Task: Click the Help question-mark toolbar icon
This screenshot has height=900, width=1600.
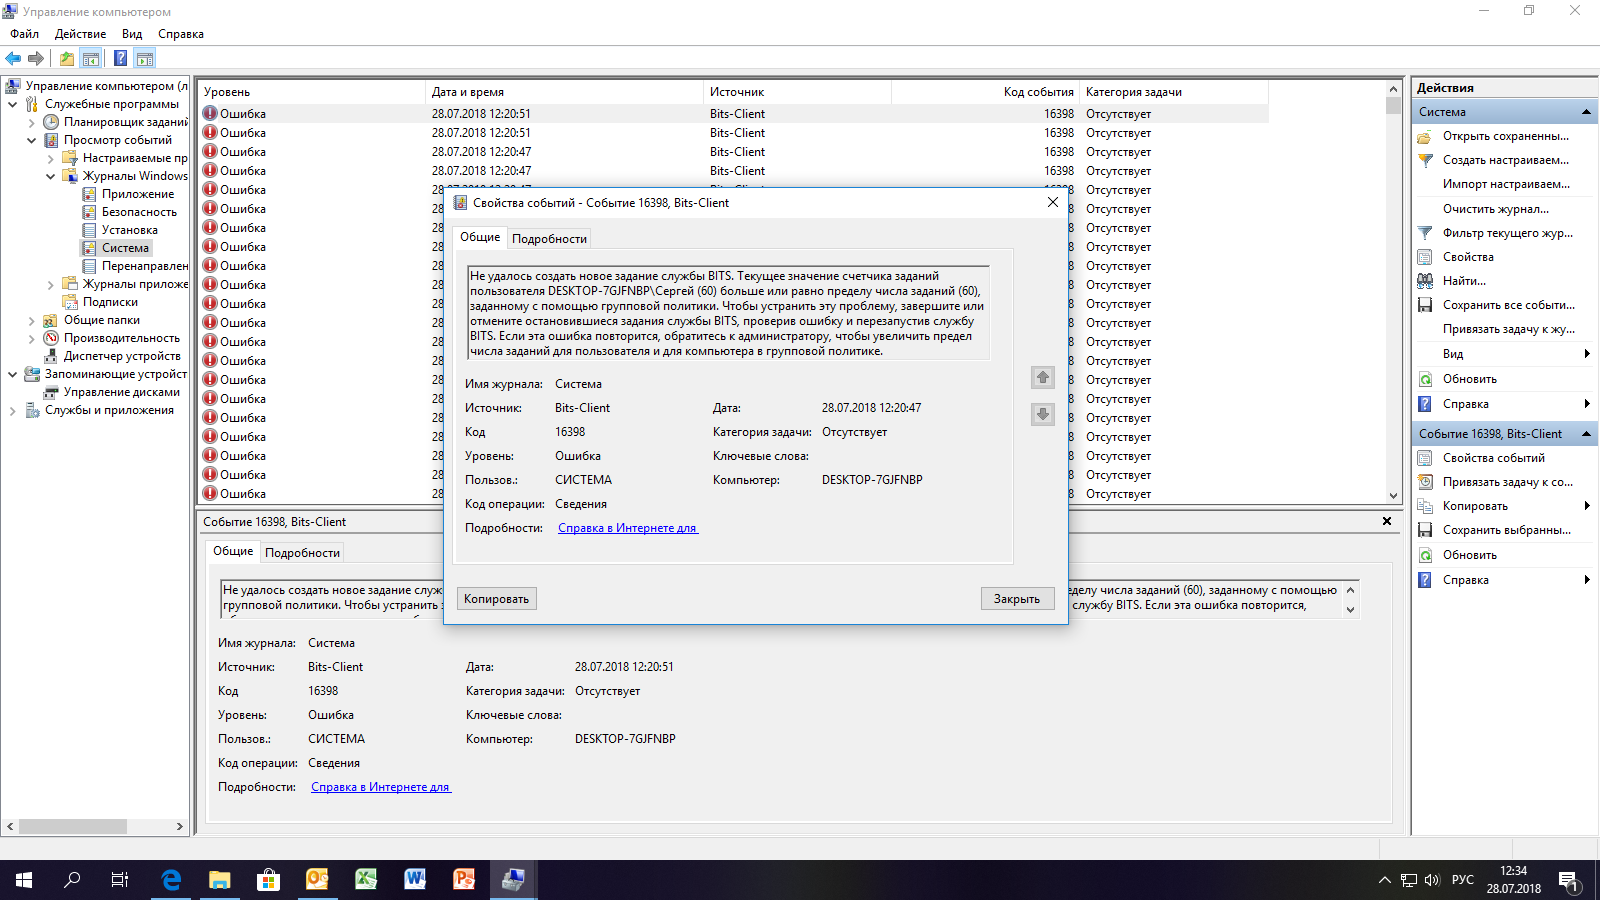Action: [x=120, y=58]
